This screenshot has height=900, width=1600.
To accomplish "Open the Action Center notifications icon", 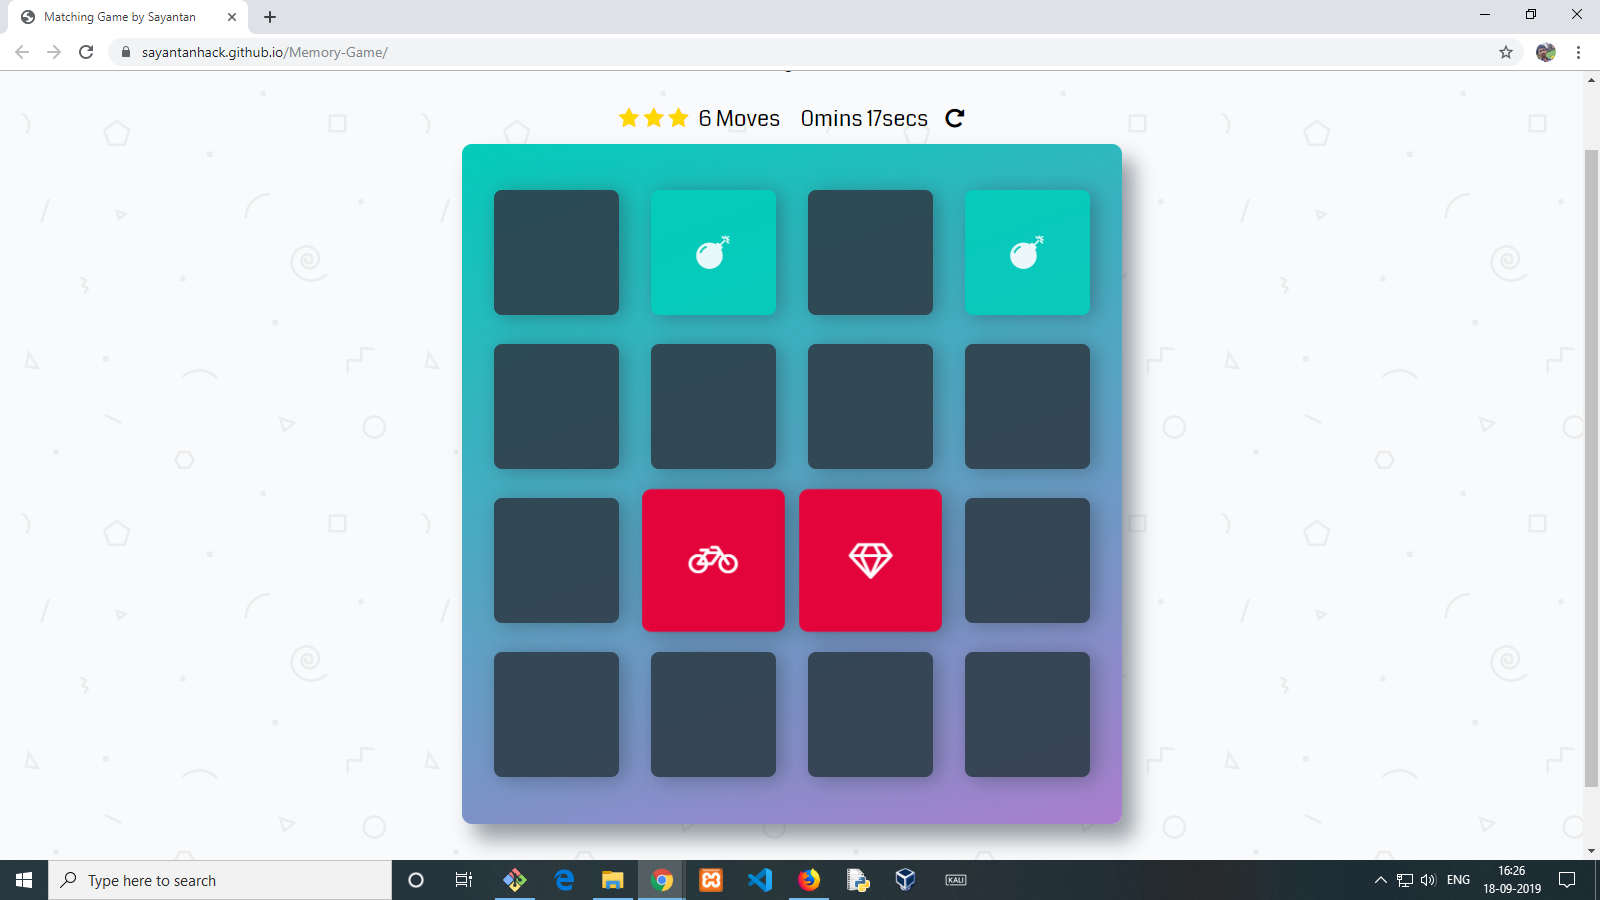I will coord(1567,880).
